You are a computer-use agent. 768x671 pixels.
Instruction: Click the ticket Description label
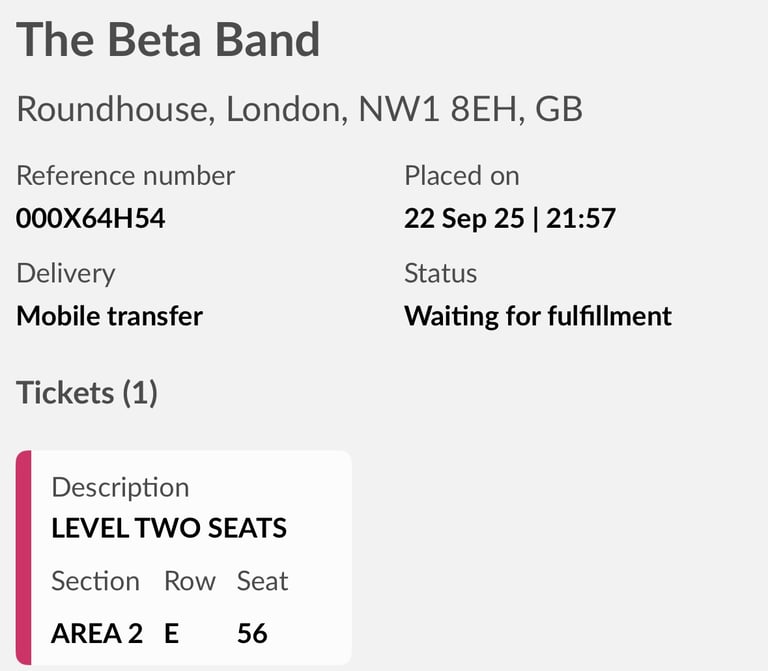[120, 488]
